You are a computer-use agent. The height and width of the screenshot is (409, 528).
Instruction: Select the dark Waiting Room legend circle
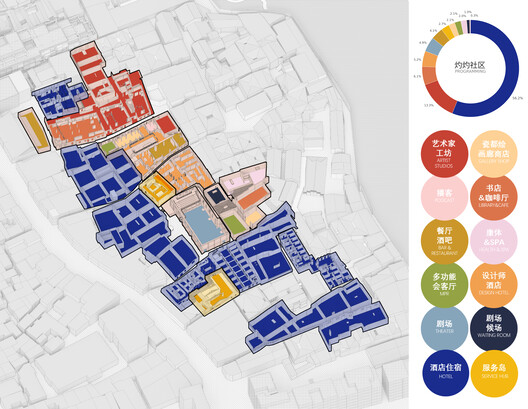click(x=493, y=329)
